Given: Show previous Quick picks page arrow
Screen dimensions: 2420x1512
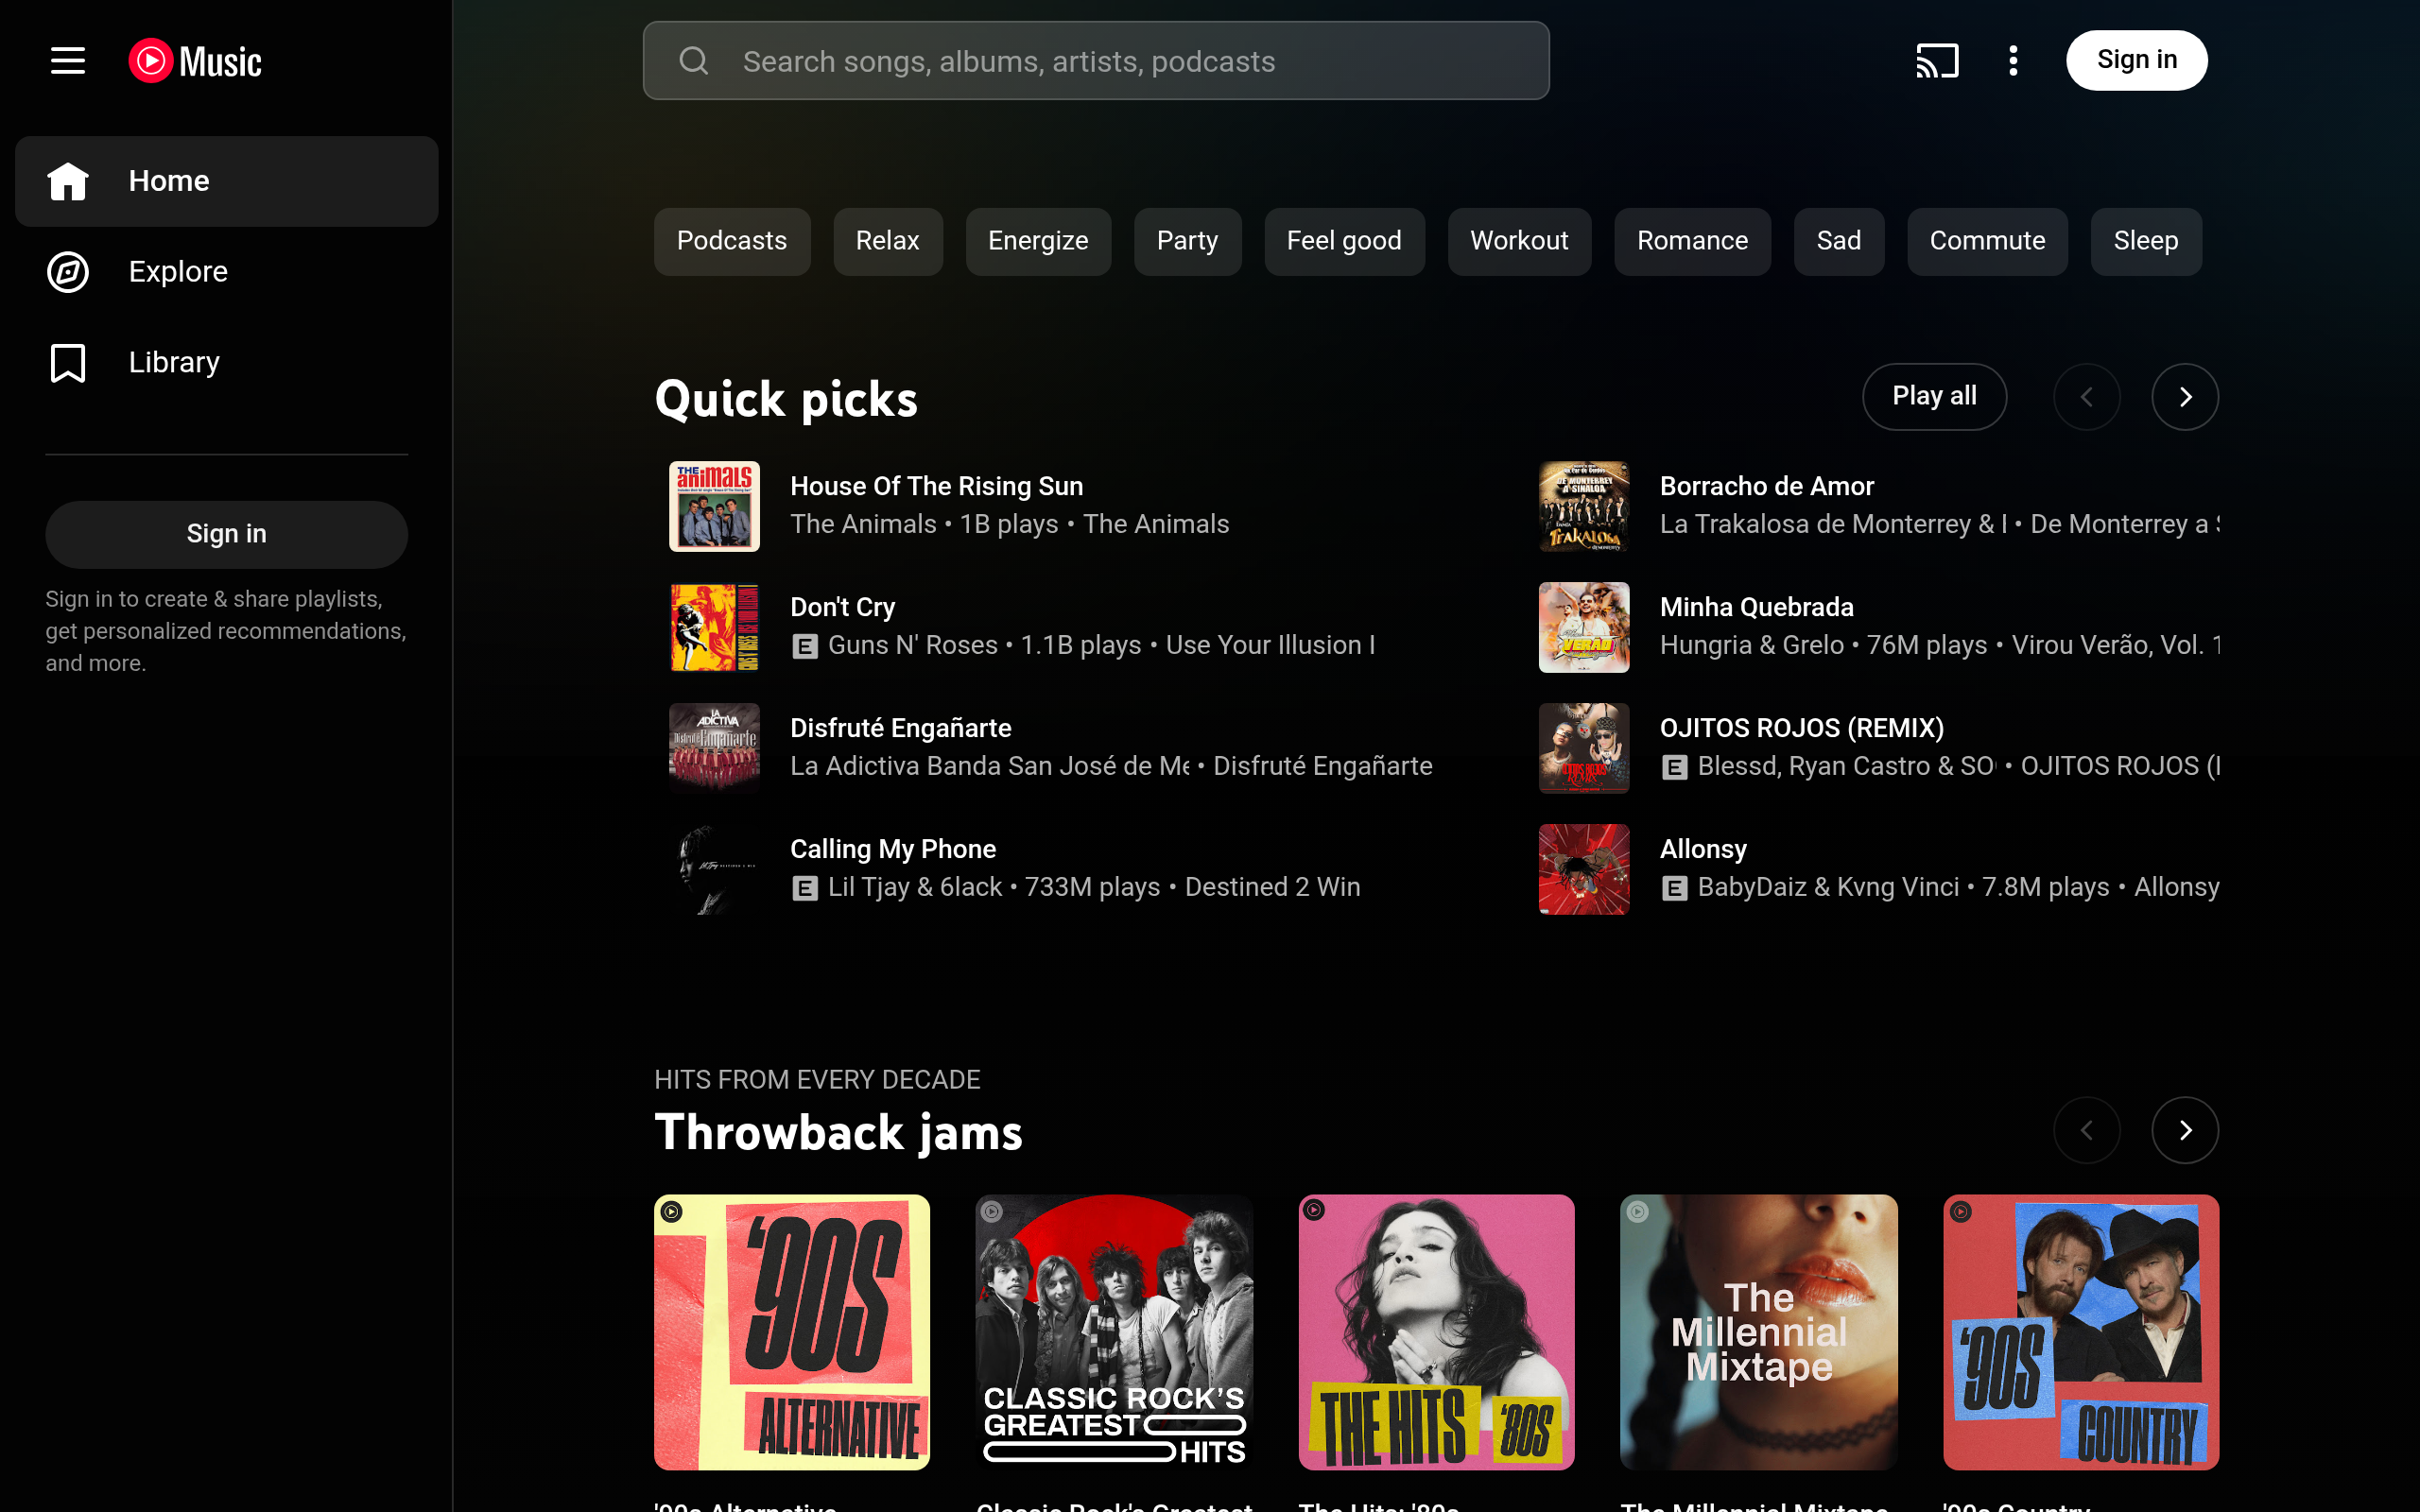Looking at the screenshot, I should click(x=2087, y=397).
